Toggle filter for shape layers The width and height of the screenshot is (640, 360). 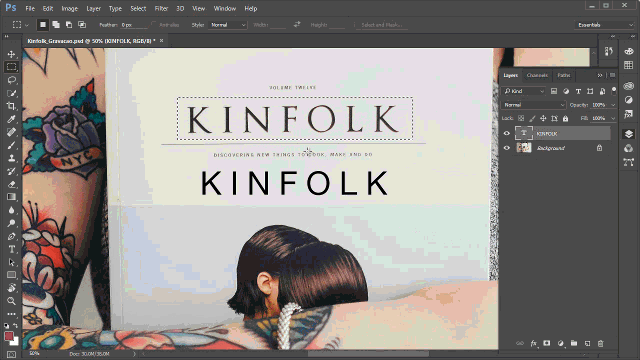click(590, 91)
